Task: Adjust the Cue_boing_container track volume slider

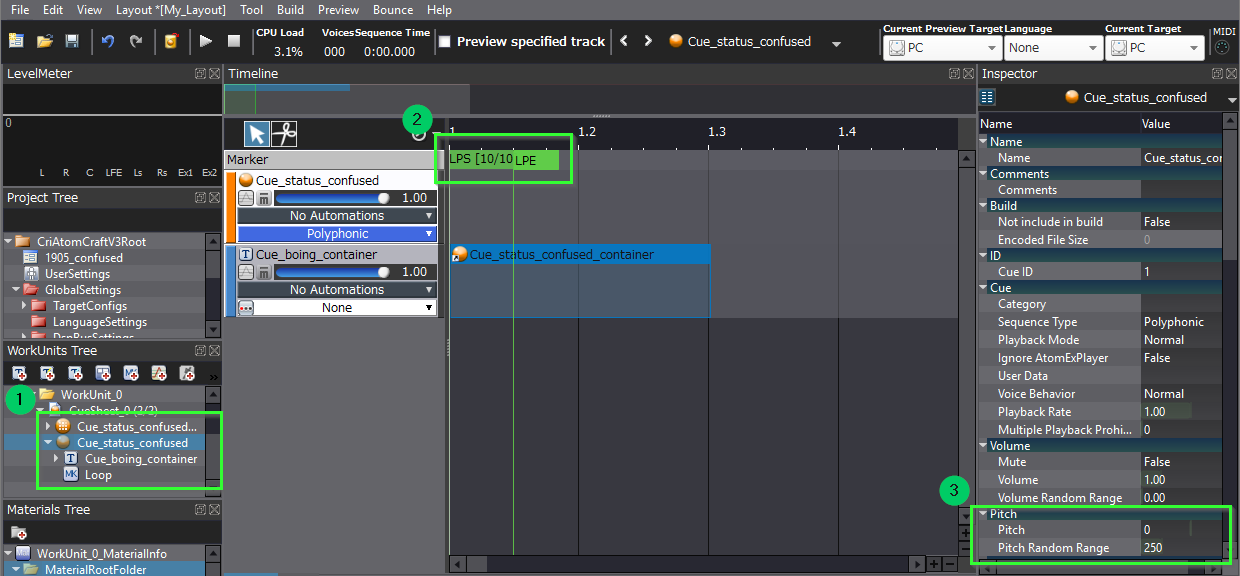Action: point(333,272)
